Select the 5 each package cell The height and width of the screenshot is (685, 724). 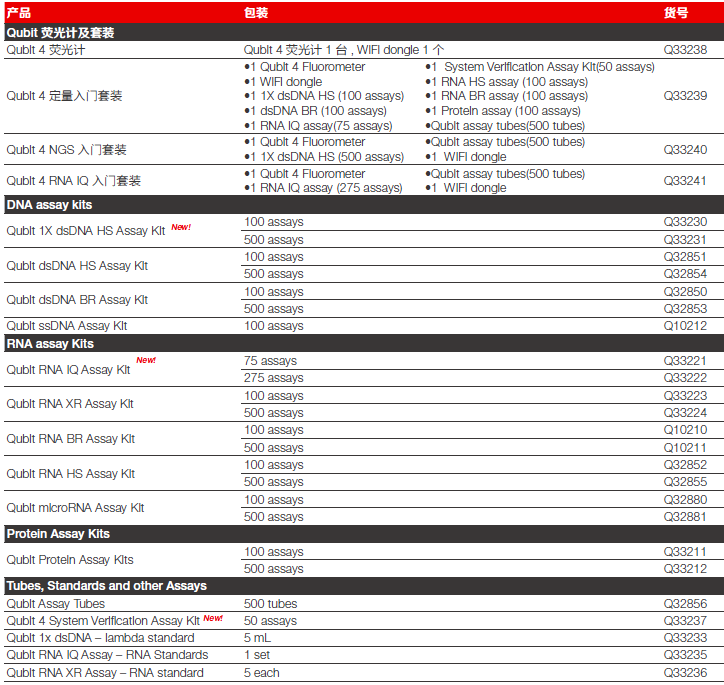point(261,673)
